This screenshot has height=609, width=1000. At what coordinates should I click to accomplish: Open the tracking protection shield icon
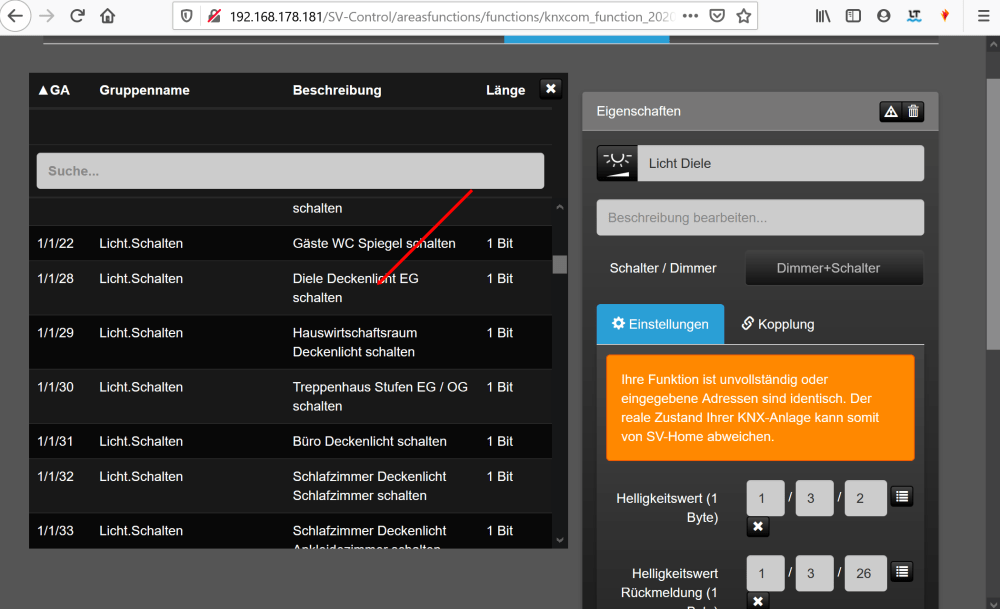click(x=186, y=17)
